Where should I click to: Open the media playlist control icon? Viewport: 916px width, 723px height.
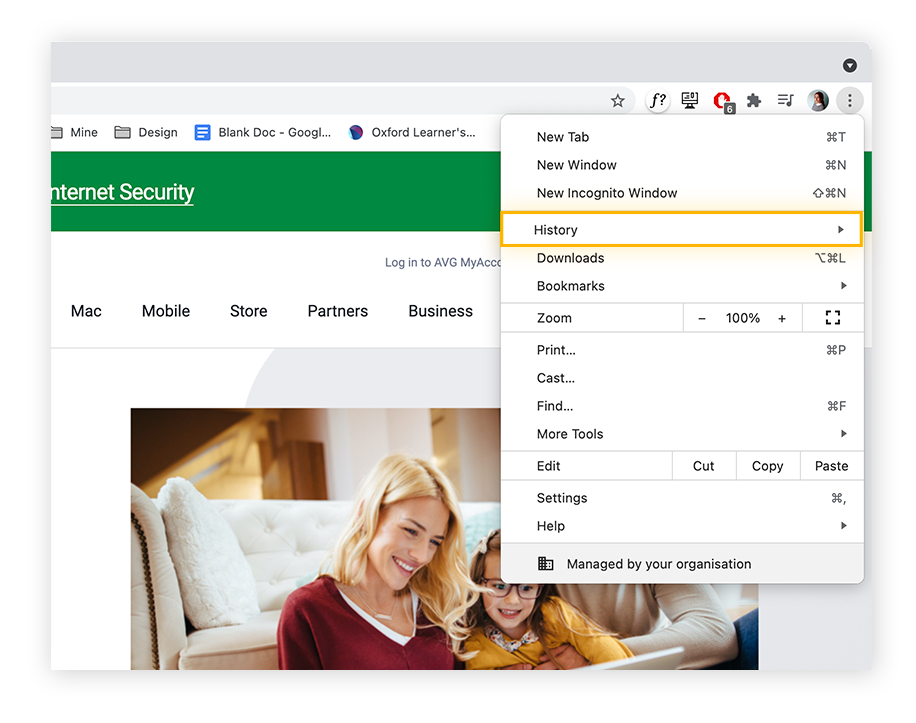pyautogui.click(x=785, y=100)
